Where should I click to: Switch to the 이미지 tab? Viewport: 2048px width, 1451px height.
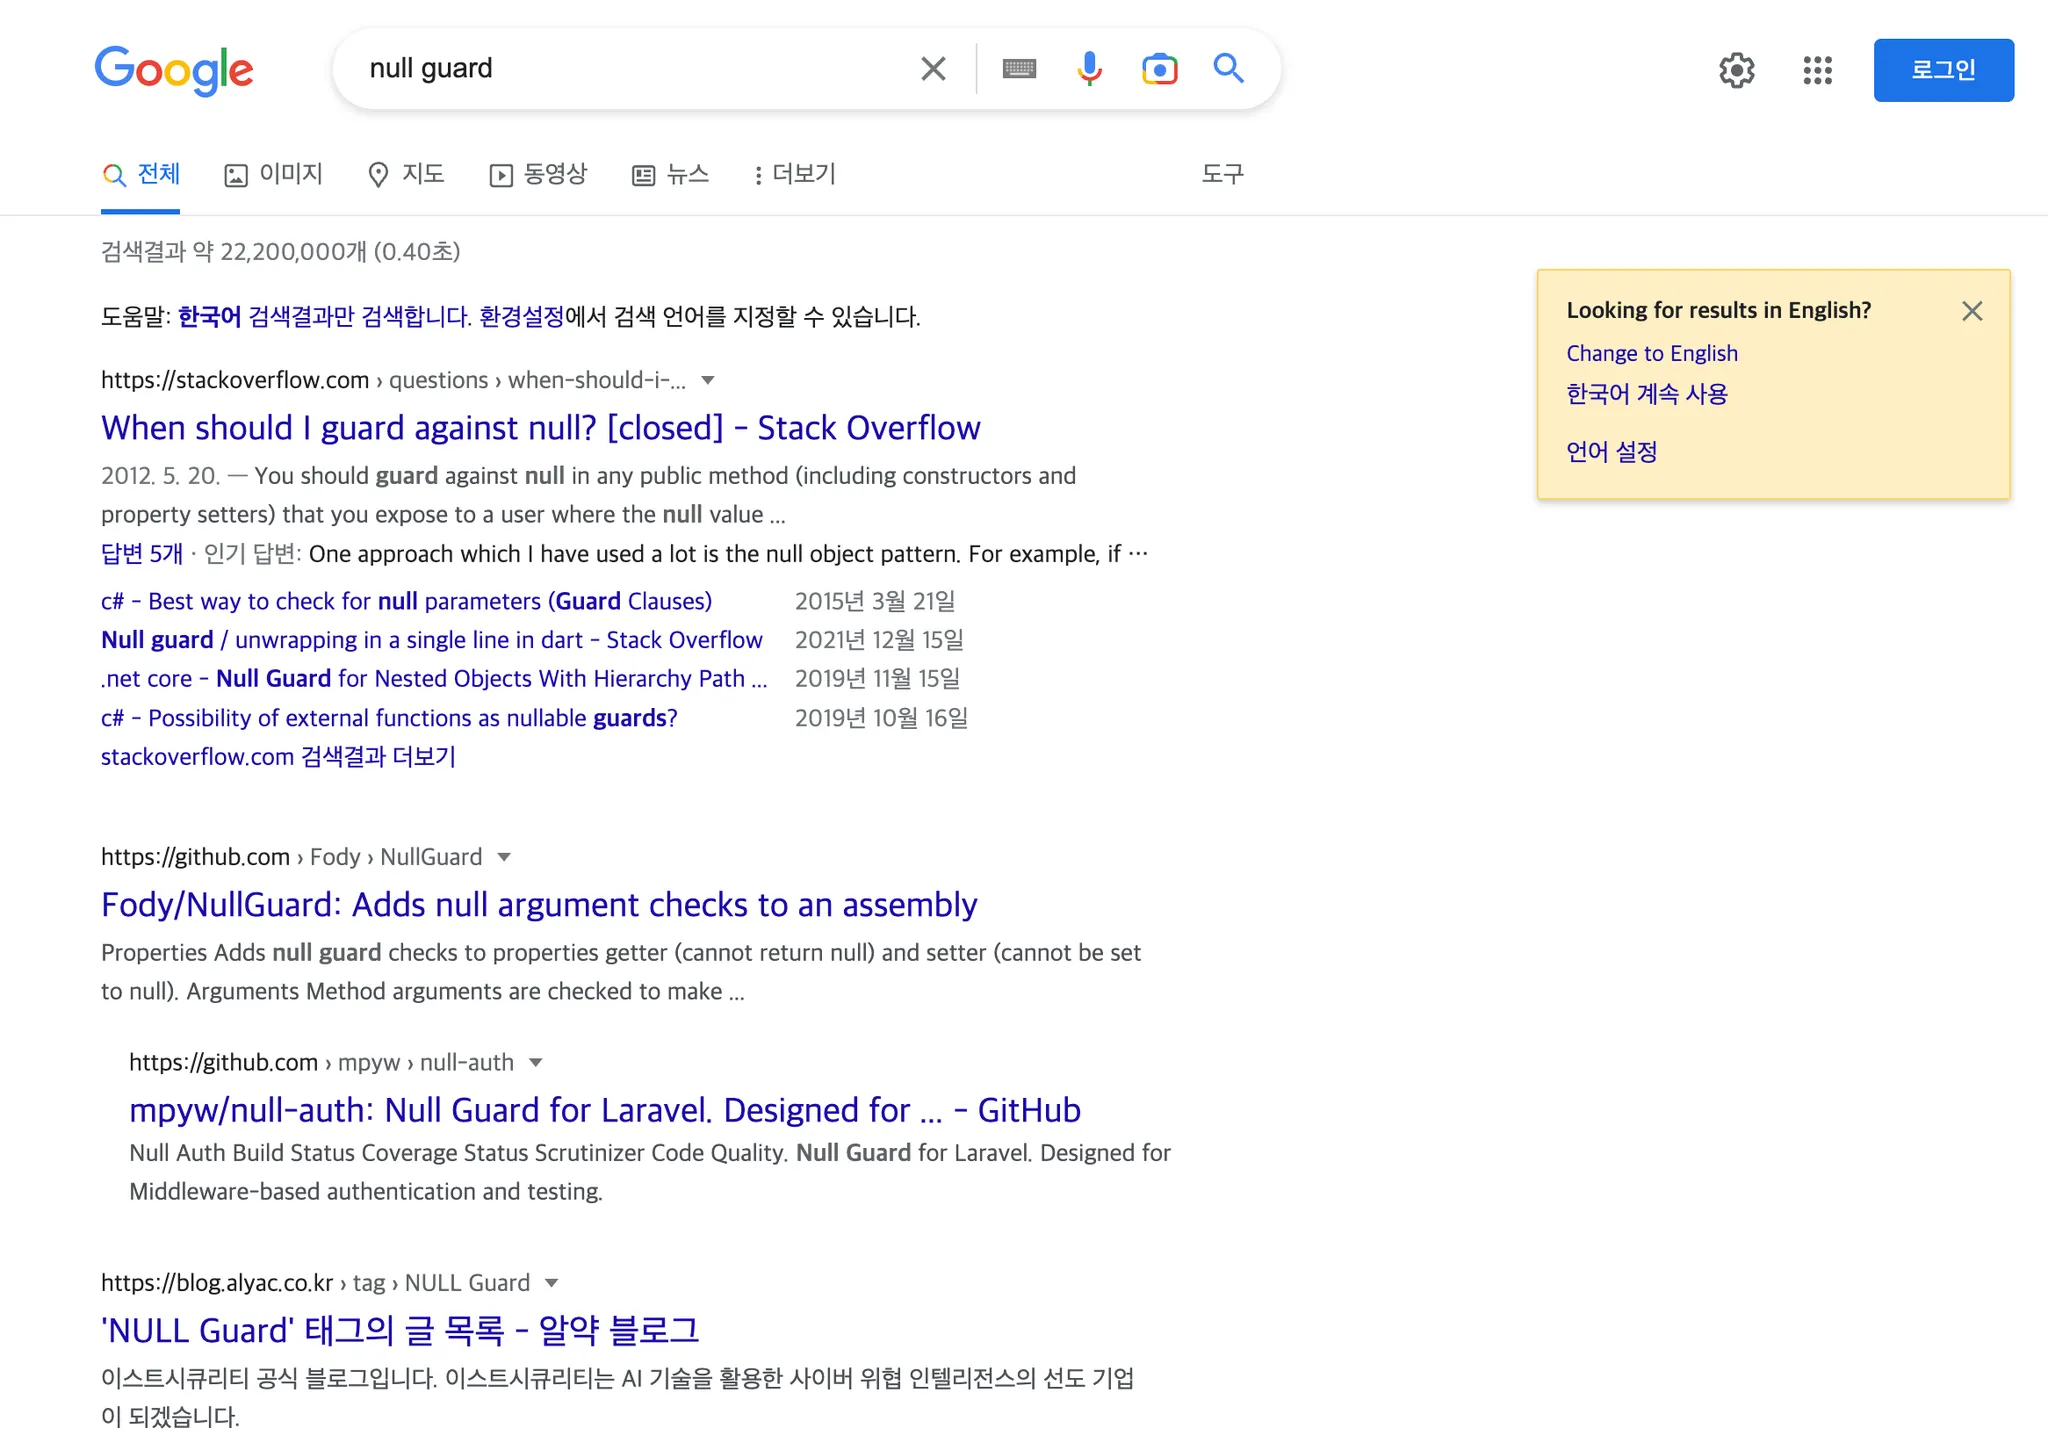point(274,175)
